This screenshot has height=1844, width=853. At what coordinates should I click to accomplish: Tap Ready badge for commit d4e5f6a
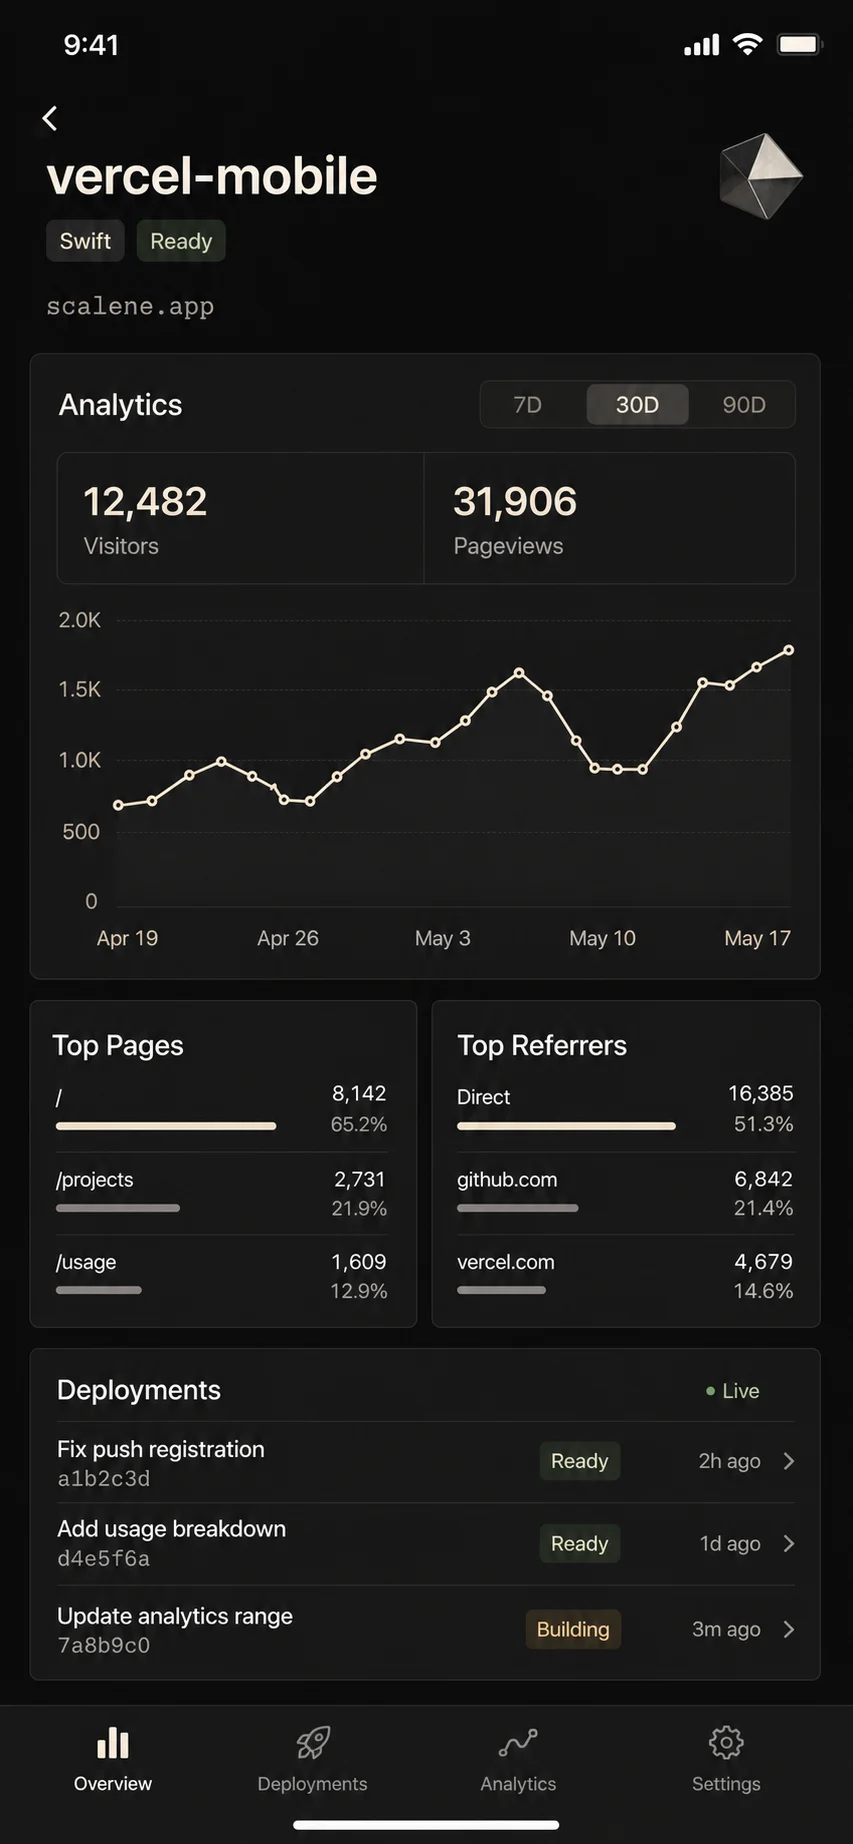click(580, 1544)
